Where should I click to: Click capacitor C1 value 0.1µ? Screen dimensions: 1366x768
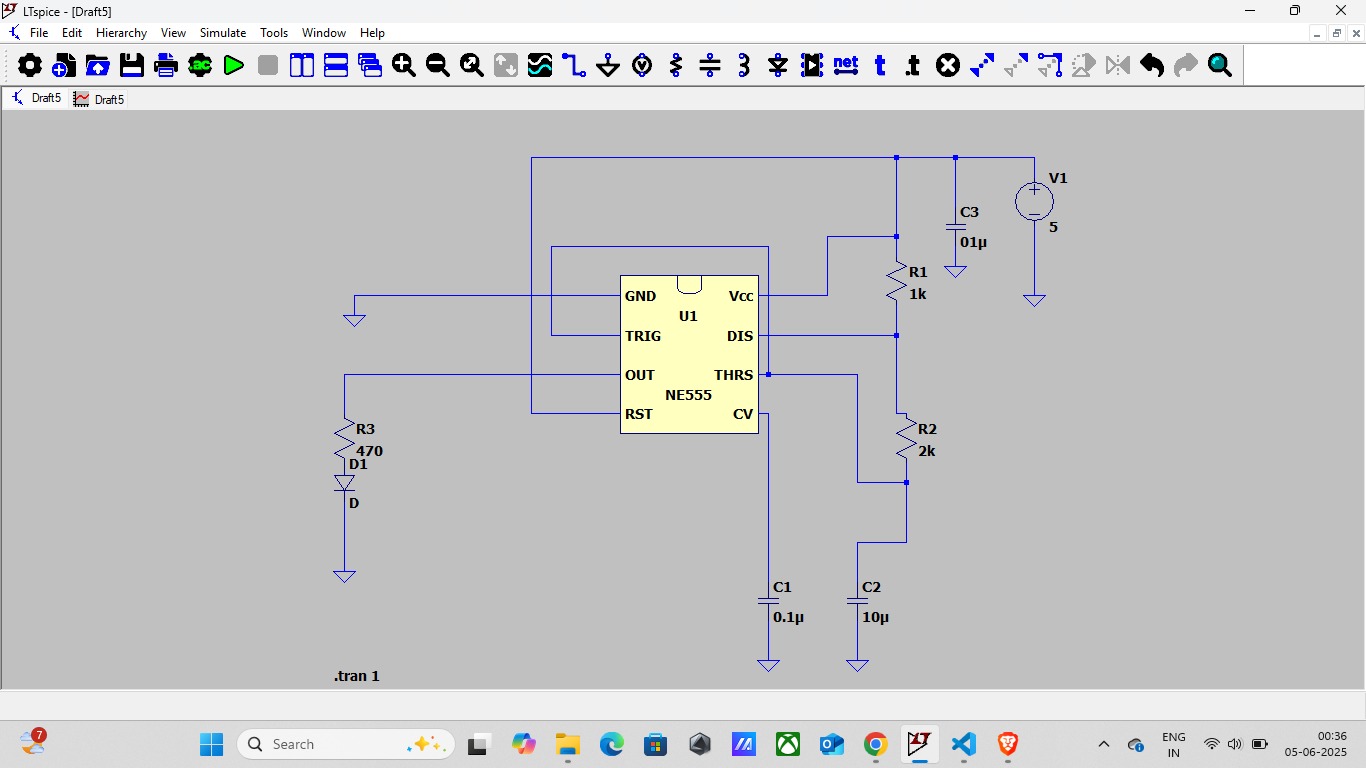(788, 617)
